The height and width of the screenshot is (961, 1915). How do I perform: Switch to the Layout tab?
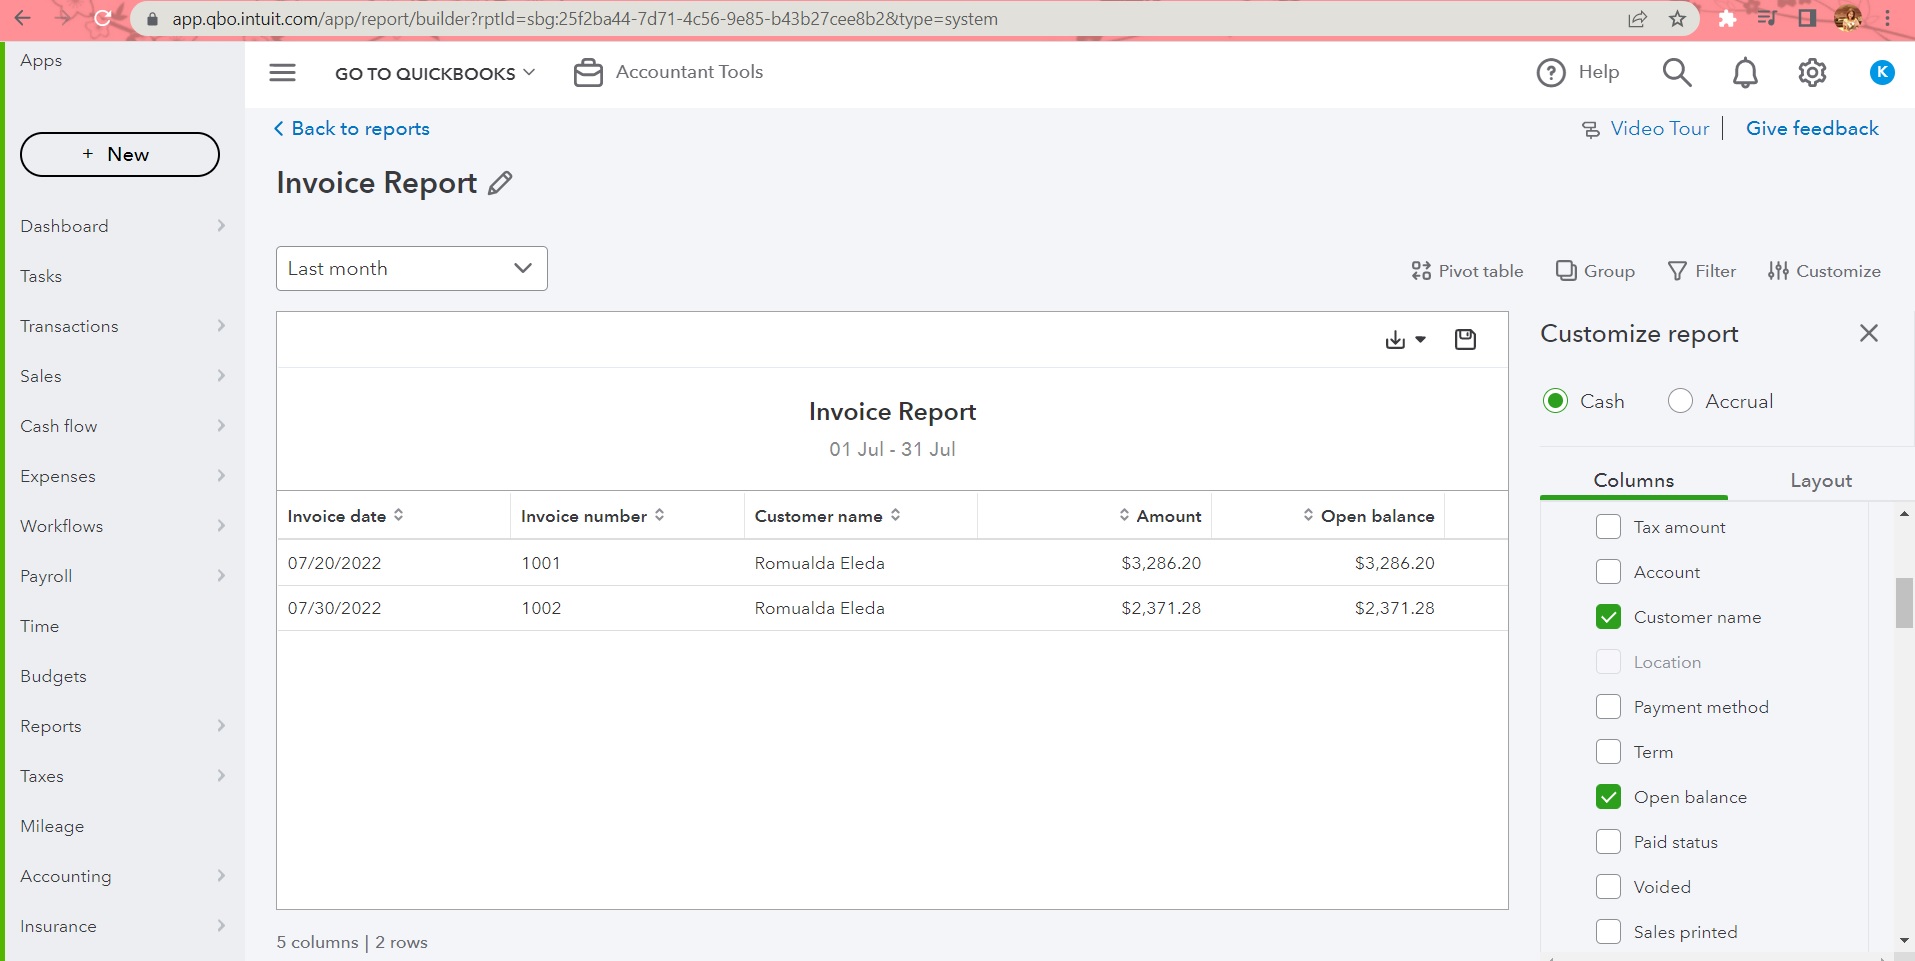1821,480
